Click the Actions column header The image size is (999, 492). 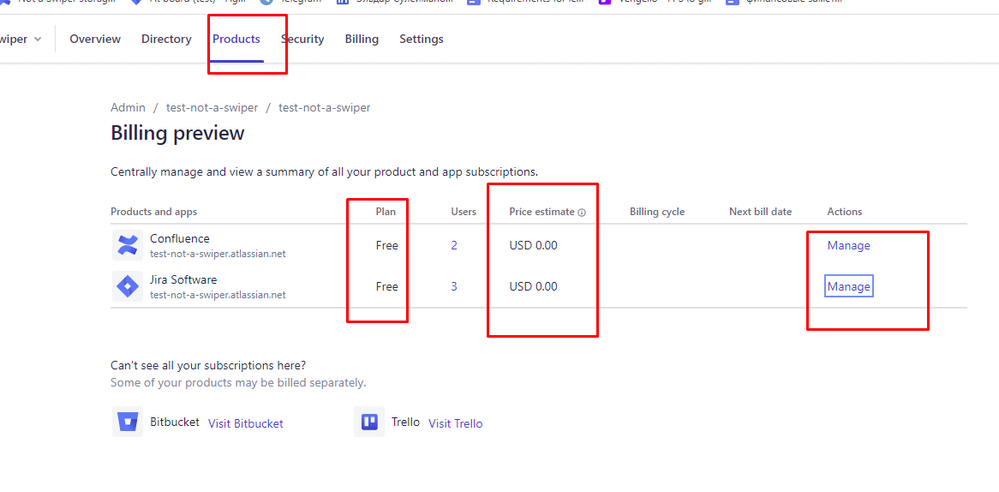coord(845,212)
